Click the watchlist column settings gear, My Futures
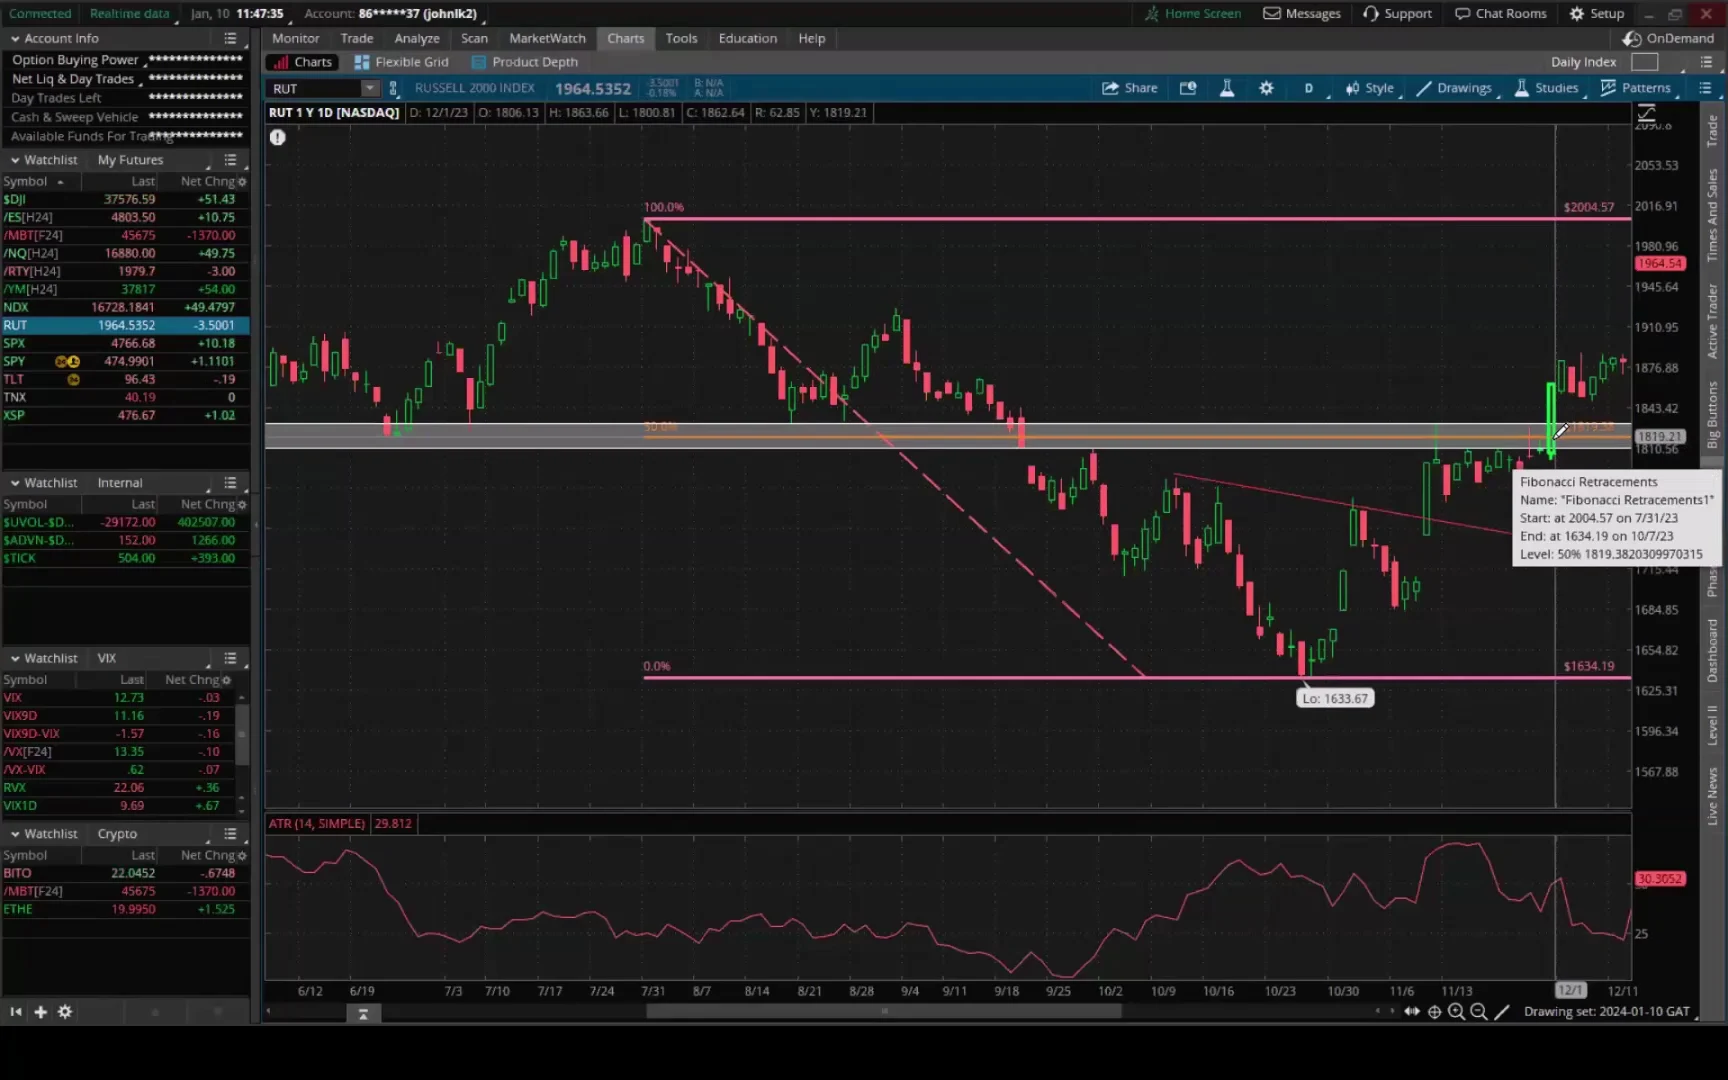This screenshot has width=1728, height=1080. [242, 182]
